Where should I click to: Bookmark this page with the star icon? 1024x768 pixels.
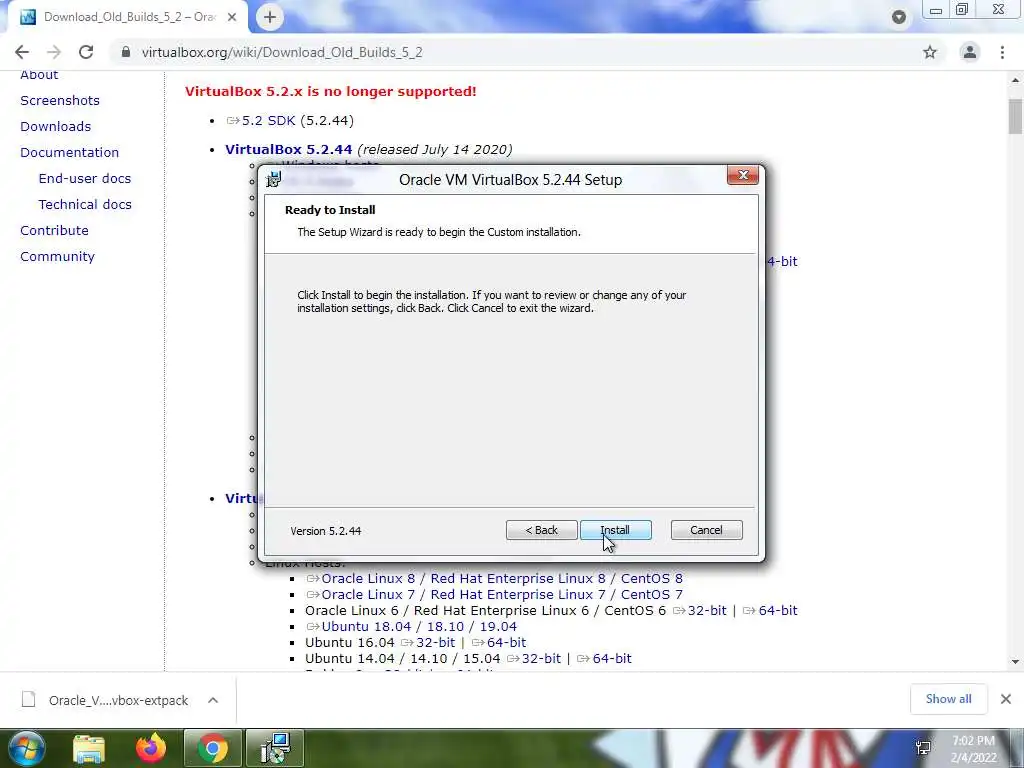pos(930,52)
